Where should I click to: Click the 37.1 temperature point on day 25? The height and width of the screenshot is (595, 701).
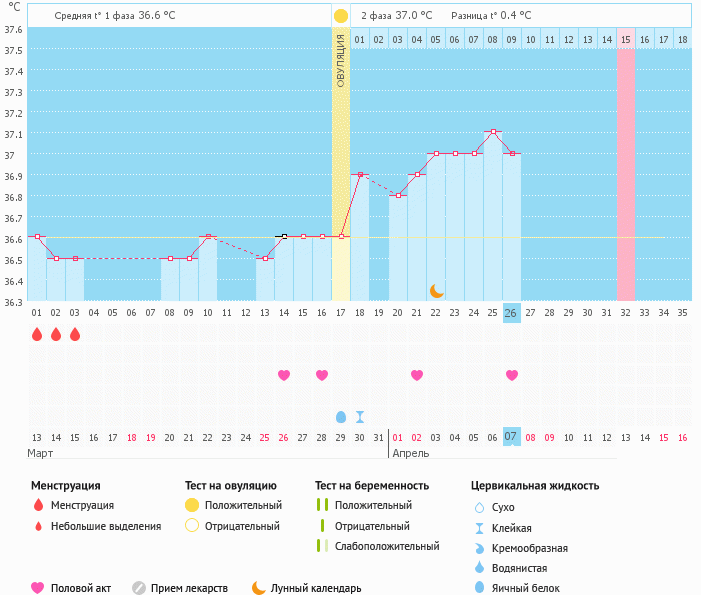[x=493, y=131]
